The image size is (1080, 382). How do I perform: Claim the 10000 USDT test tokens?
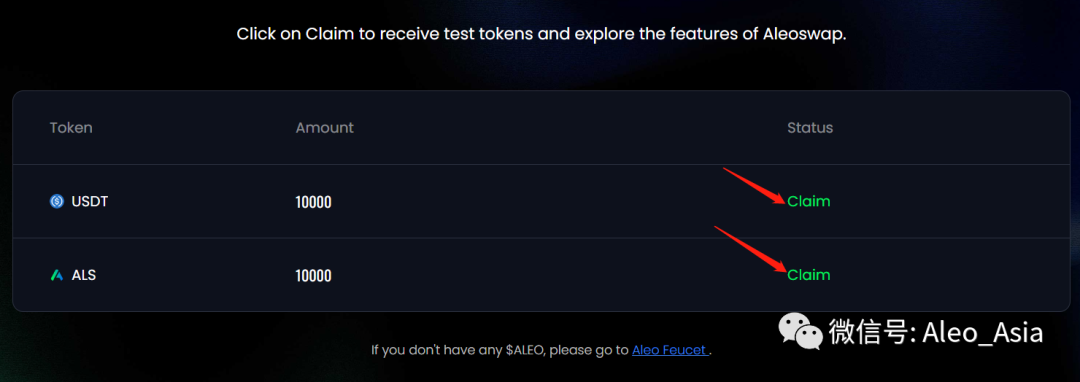(809, 202)
